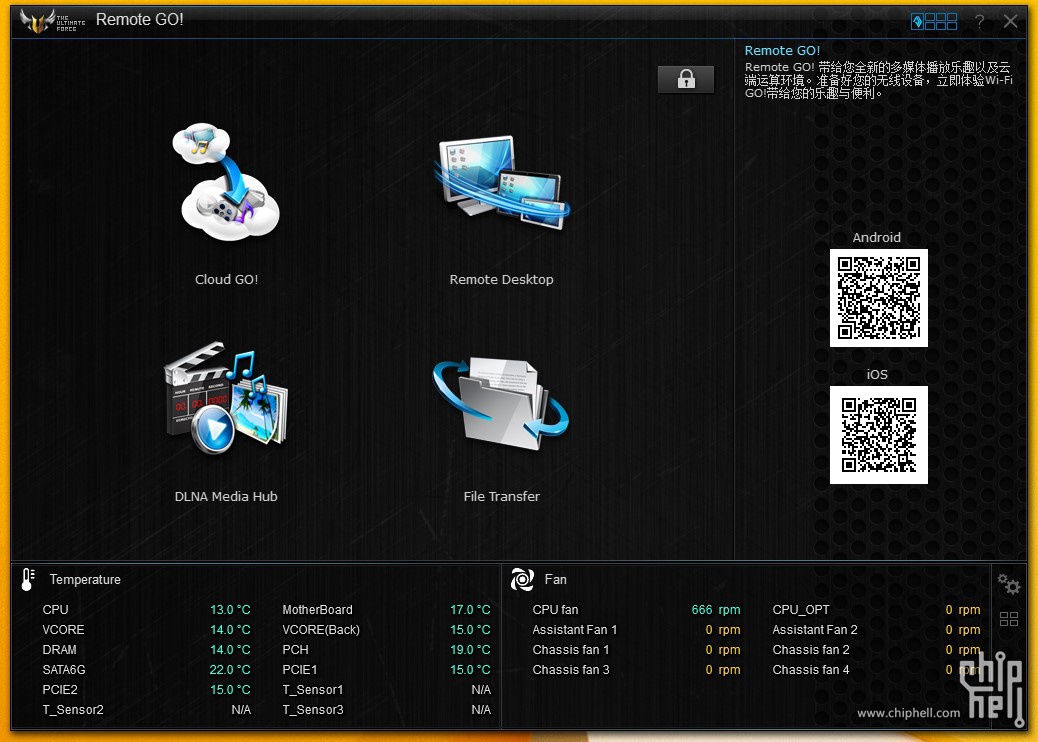Click the iOS QR code
Viewport: 1038px width, 742px height.
click(x=878, y=435)
